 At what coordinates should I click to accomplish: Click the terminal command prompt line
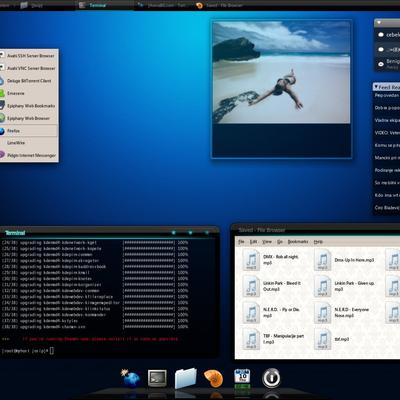(x=28, y=351)
